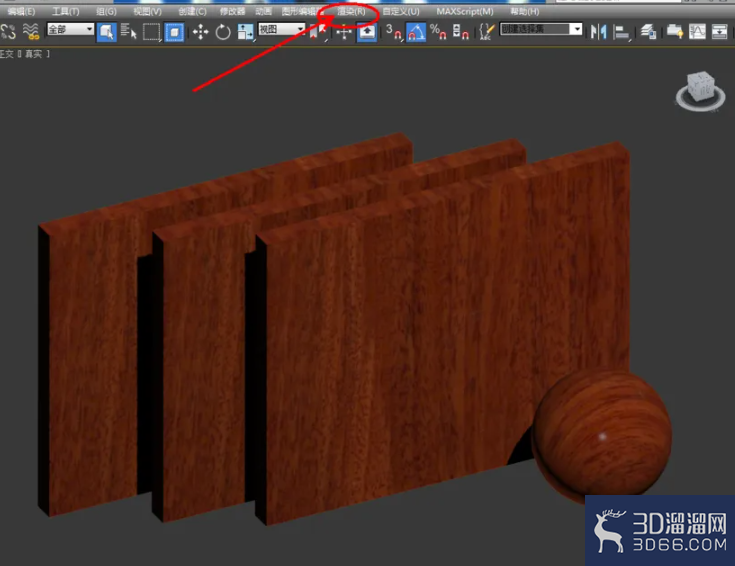Open the 动画 menu
The height and width of the screenshot is (566, 735).
click(x=263, y=11)
